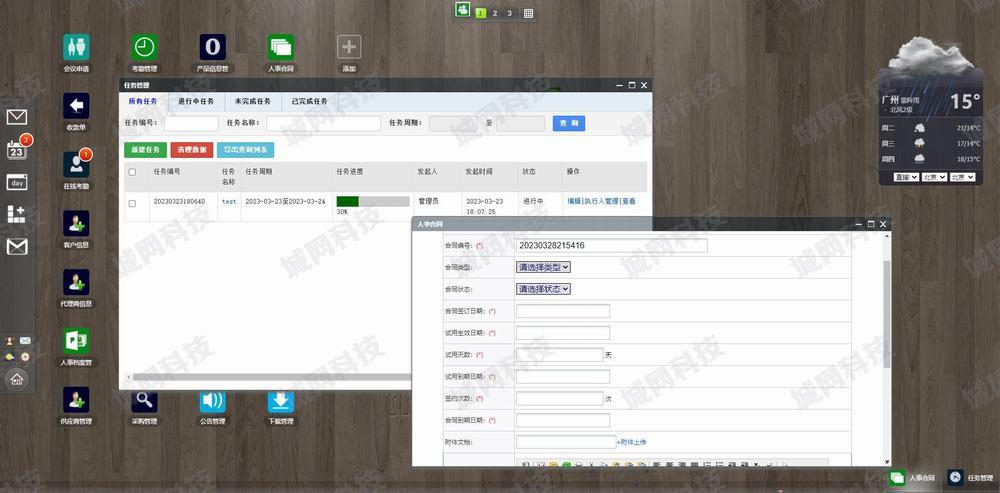Click the 添加 plus icon on desktop
The width and height of the screenshot is (1000, 493).
(x=349, y=47)
